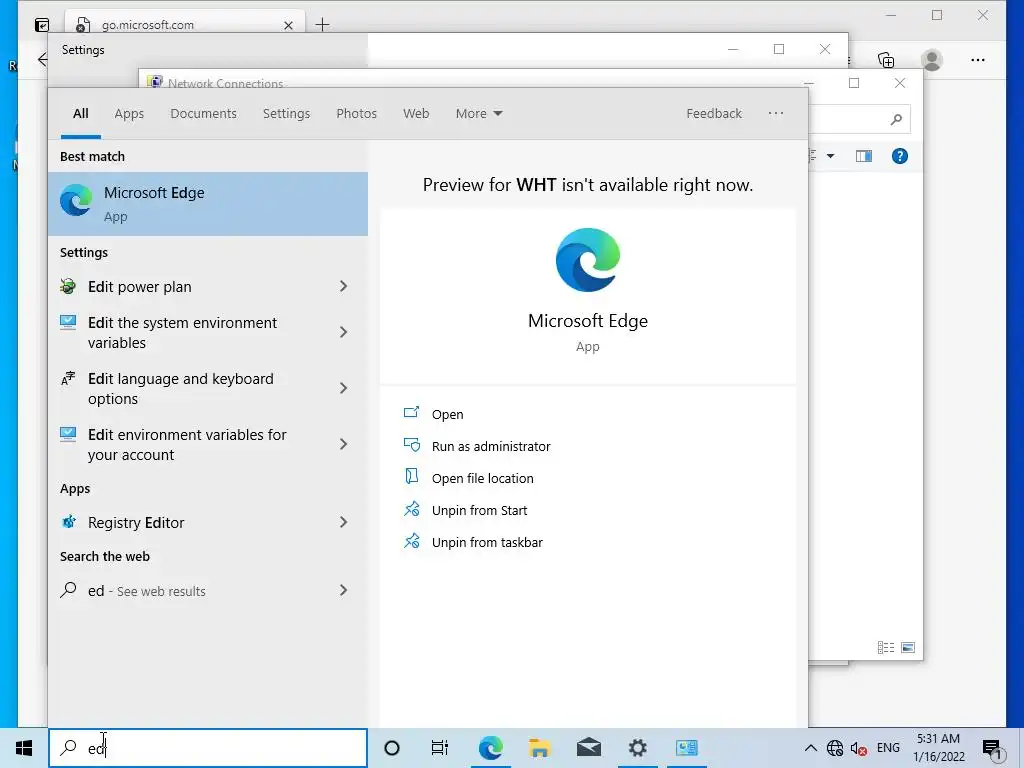Open Settings gear on the taskbar
This screenshot has height=768, width=1024.
637,748
